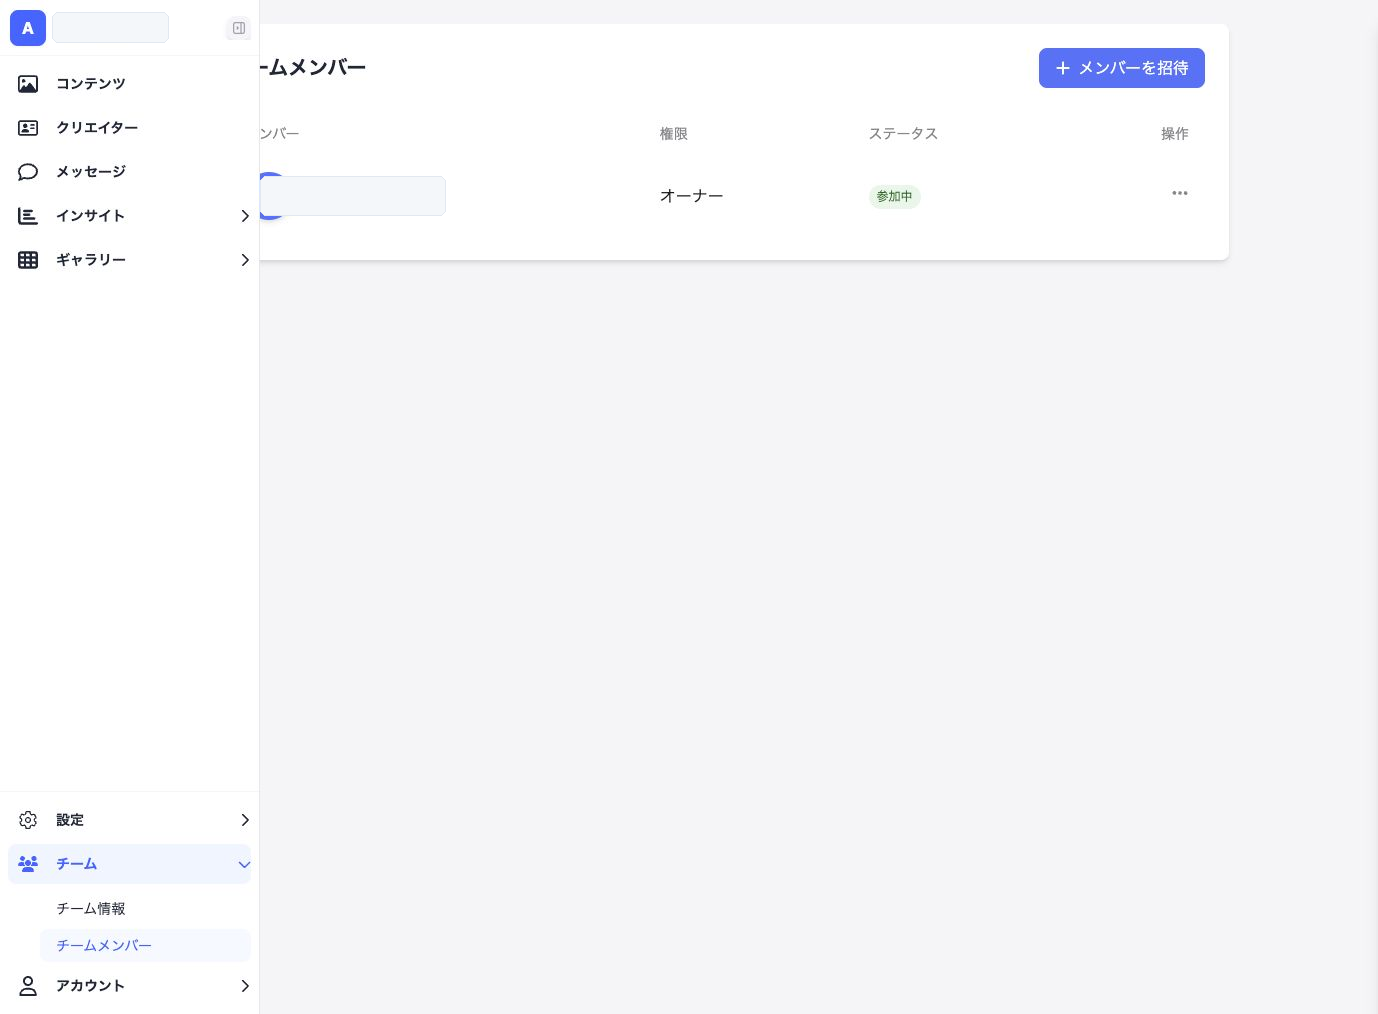Collapse the チーム submenu chevron

(244, 865)
